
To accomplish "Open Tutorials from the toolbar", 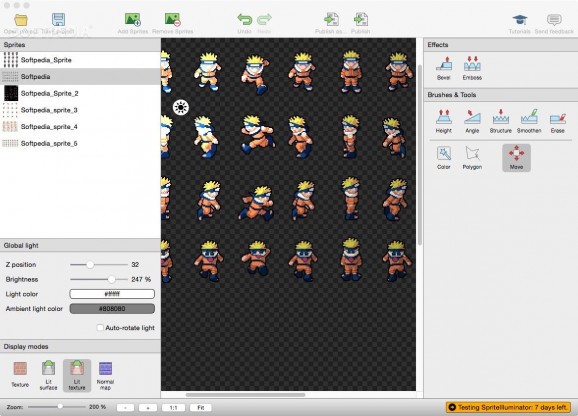I will (520, 20).
